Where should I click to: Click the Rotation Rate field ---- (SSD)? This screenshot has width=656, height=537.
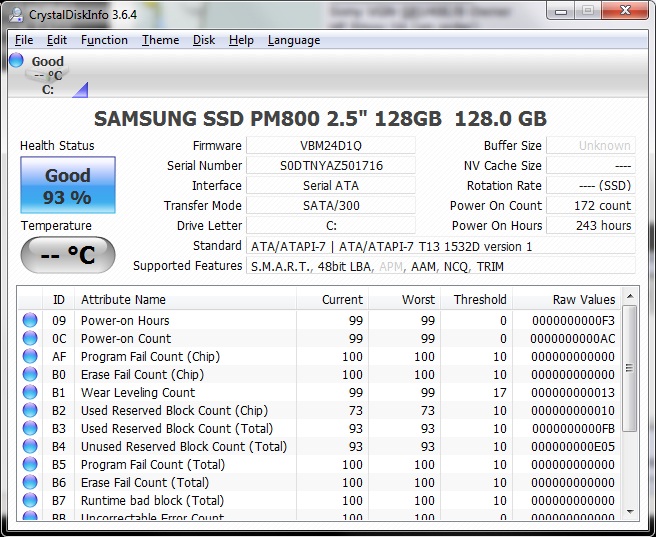coord(591,186)
